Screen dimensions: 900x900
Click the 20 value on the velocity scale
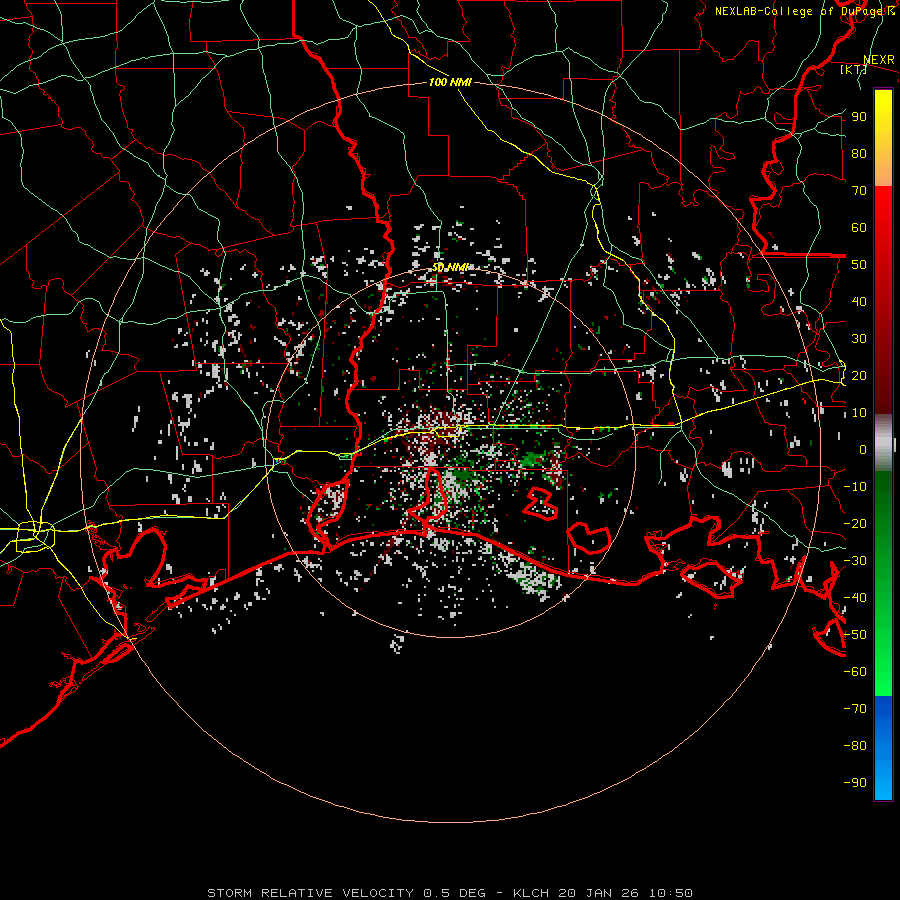coord(859,375)
